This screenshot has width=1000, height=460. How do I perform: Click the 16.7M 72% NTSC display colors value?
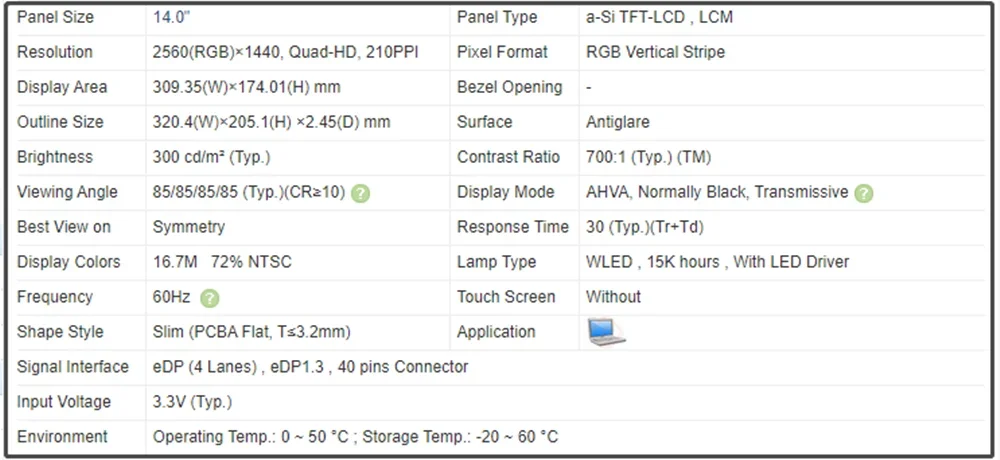click(x=221, y=262)
